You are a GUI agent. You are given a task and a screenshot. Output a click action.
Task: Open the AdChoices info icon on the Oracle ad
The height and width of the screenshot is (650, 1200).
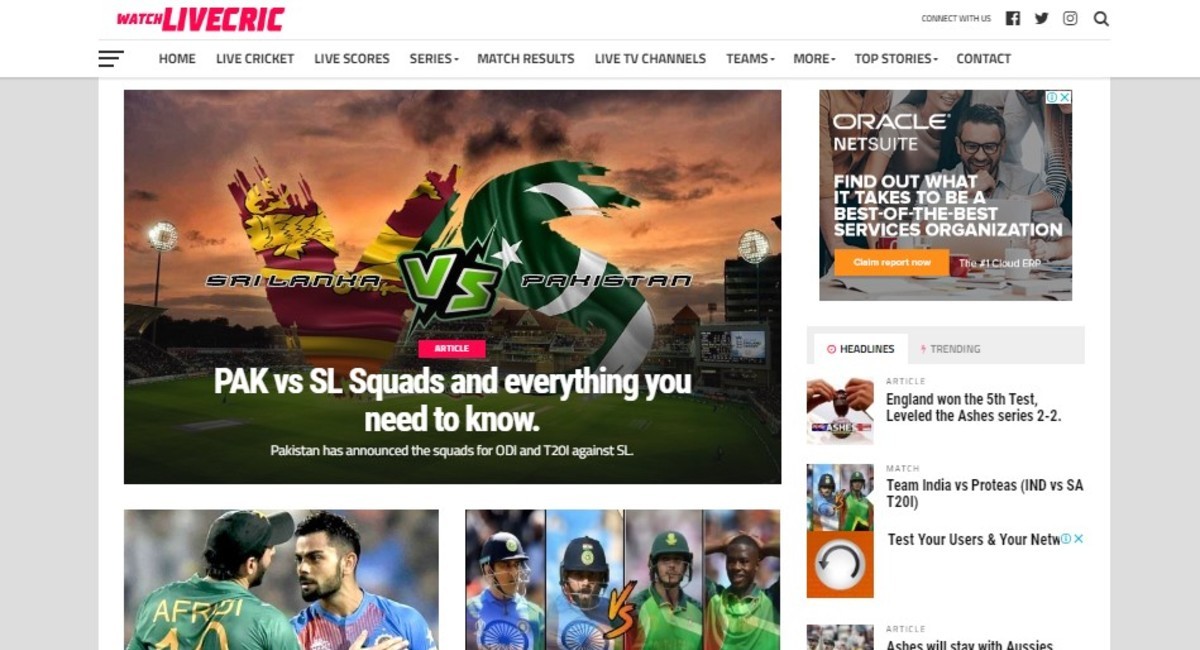[x=1052, y=97]
